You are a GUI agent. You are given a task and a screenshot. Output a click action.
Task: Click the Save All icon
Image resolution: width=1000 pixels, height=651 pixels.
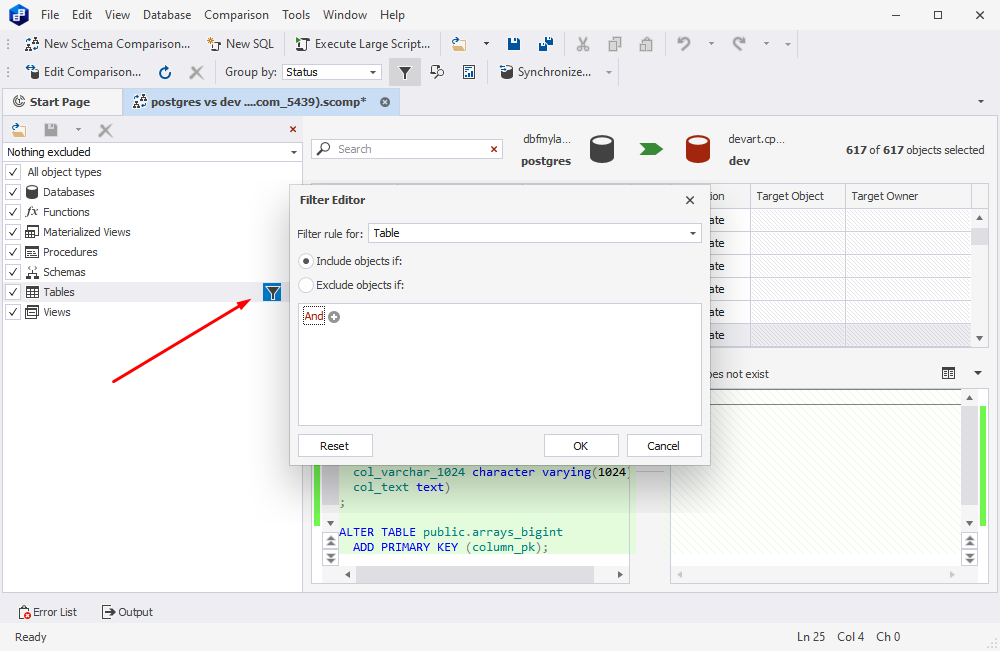[546, 44]
